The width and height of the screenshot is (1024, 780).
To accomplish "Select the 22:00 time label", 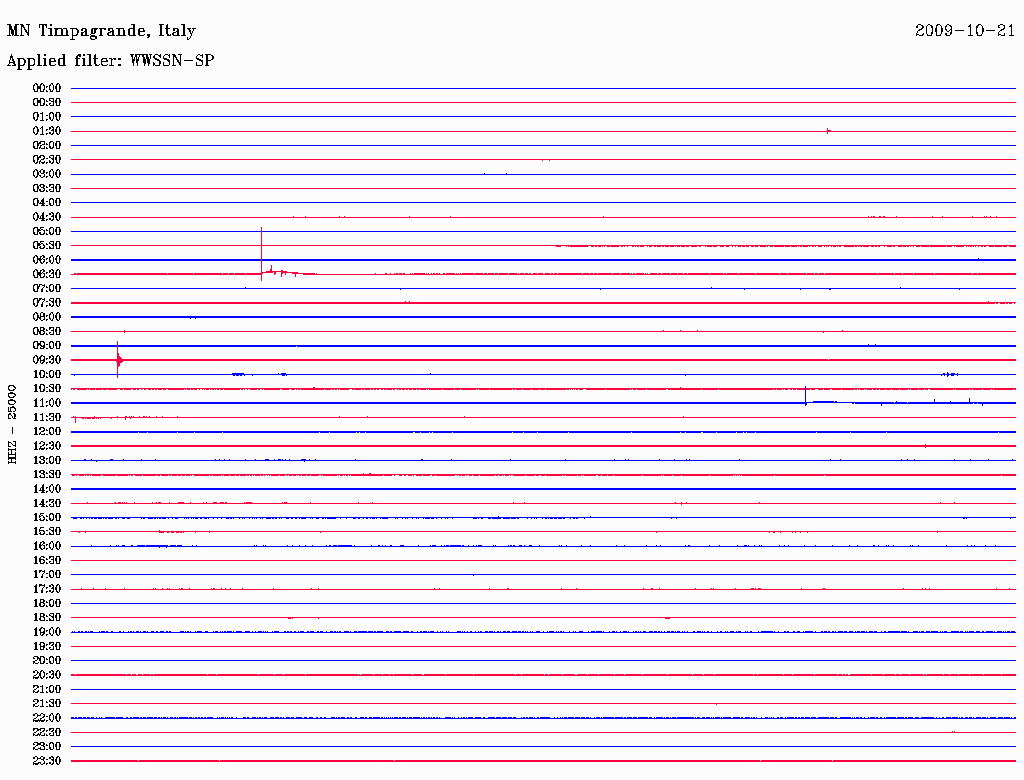I will (x=47, y=718).
